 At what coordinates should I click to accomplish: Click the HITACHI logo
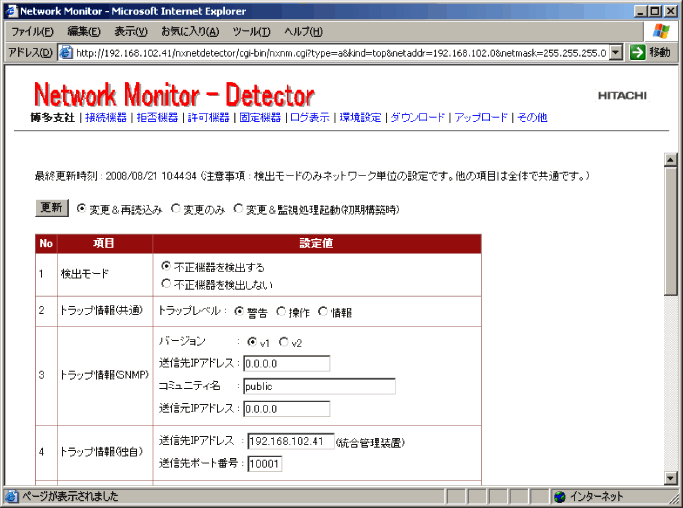pyautogui.click(x=622, y=96)
